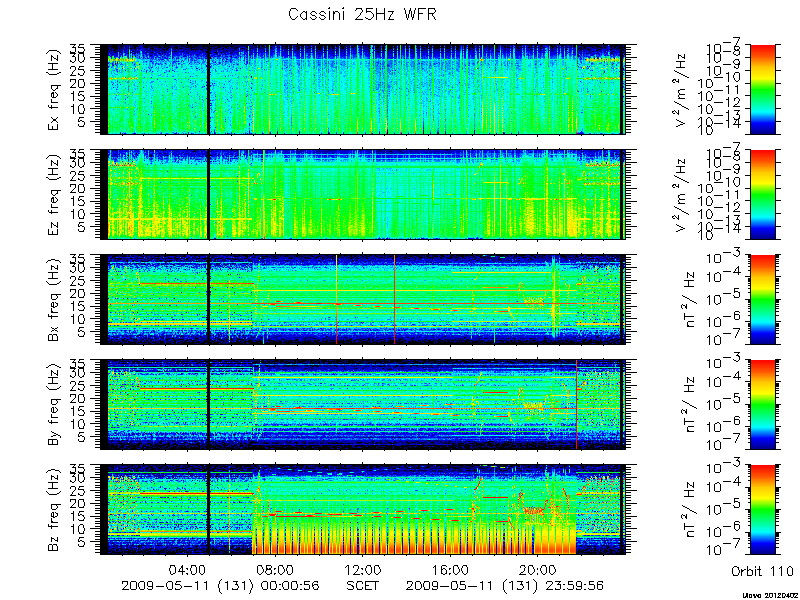This screenshot has height=600, width=800.
Task: Click the 04:00 time tick label
Action: pyautogui.click(x=188, y=569)
